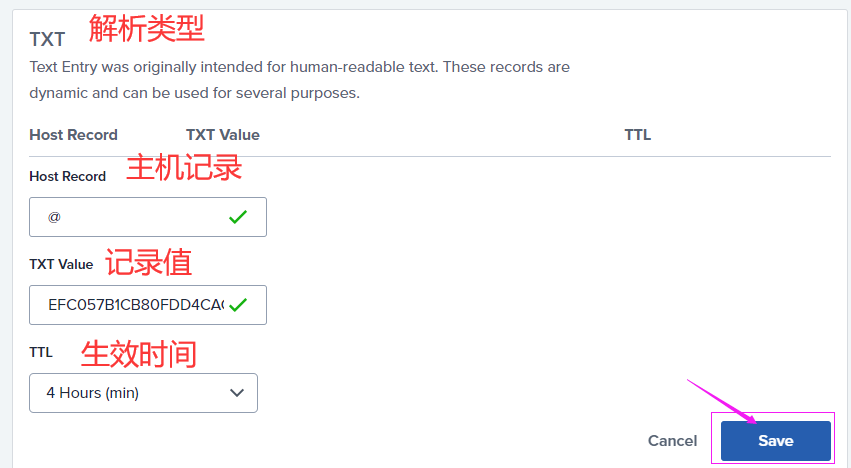The width and height of the screenshot is (851, 468).
Task: Click the red 主机记录 annotation
Action: 184,167
